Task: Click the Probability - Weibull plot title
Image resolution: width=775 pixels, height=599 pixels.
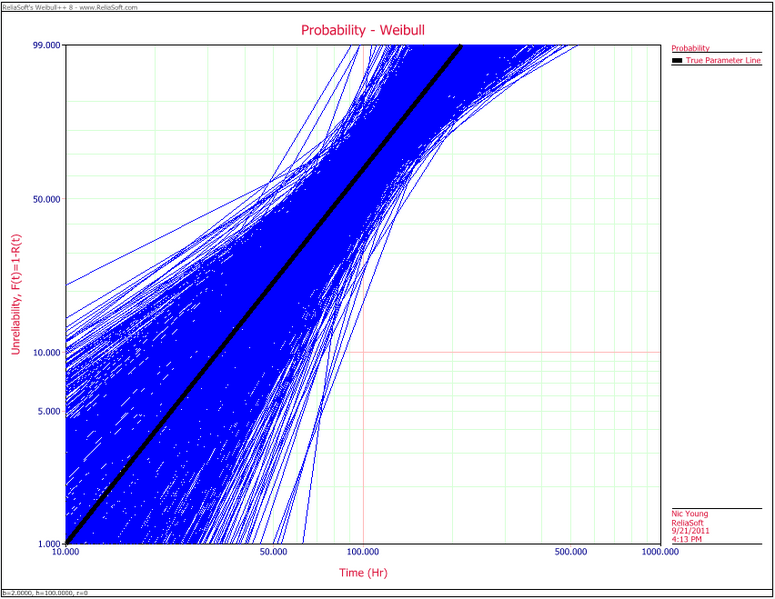Action: pyautogui.click(x=363, y=30)
